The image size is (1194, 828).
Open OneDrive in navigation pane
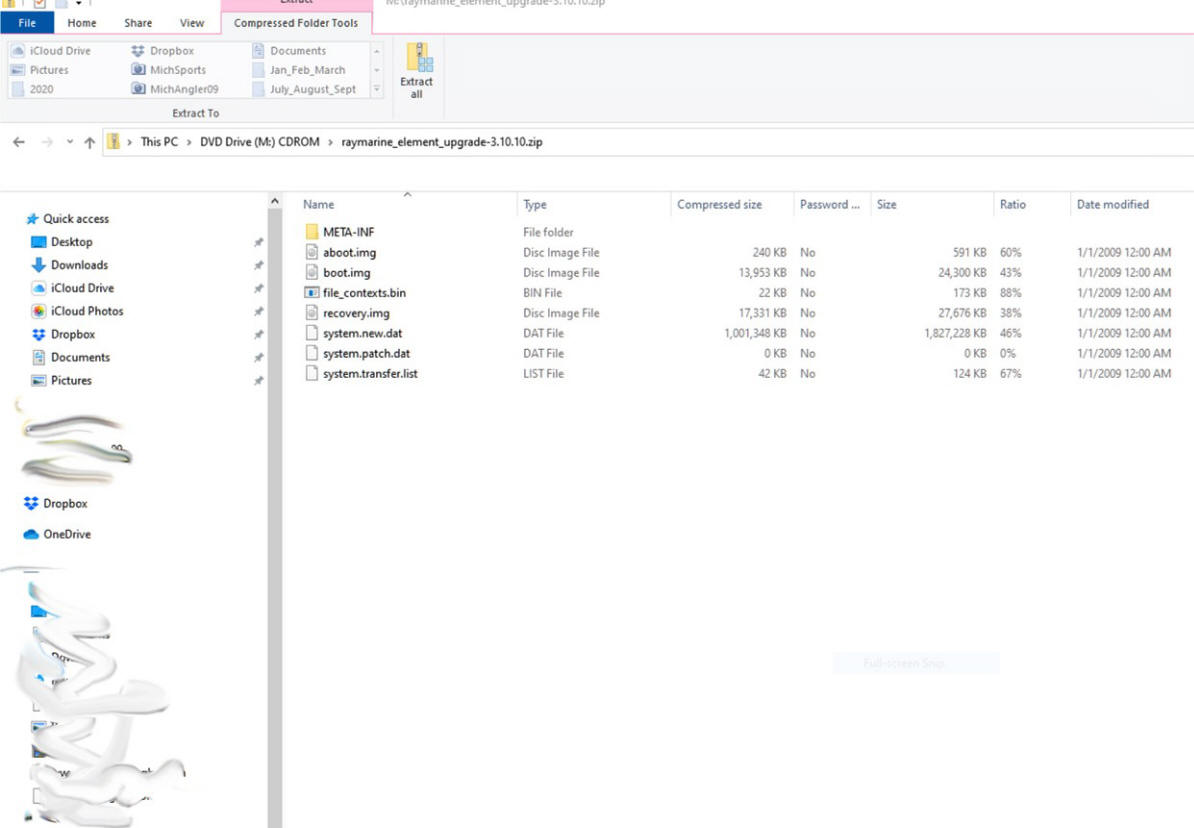tap(66, 534)
